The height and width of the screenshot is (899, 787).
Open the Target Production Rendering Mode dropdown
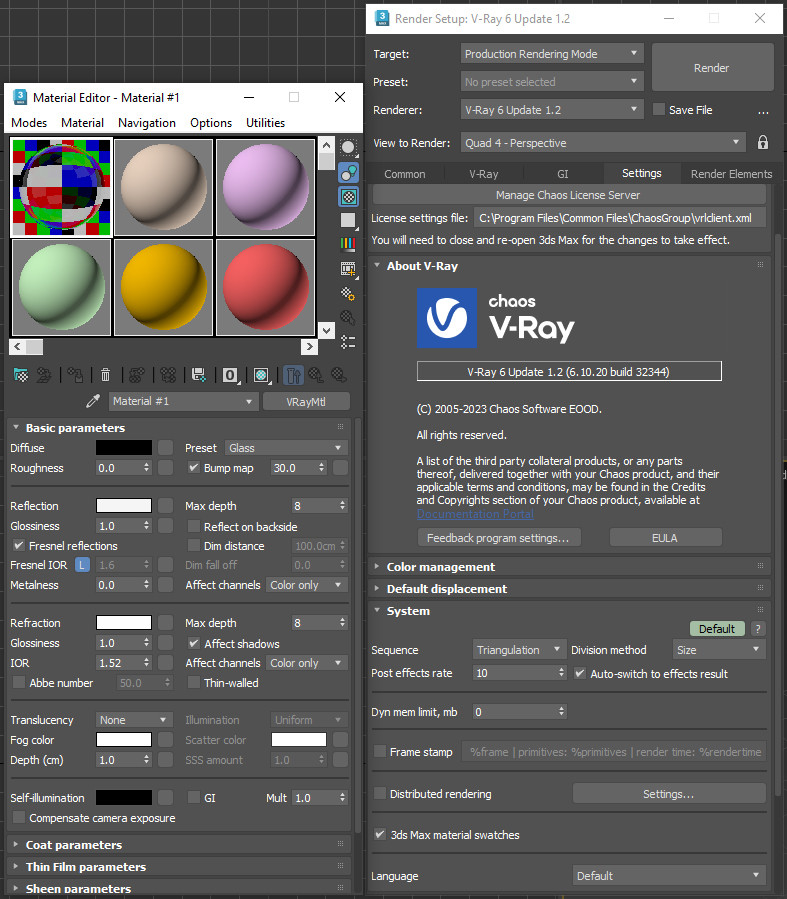point(551,54)
